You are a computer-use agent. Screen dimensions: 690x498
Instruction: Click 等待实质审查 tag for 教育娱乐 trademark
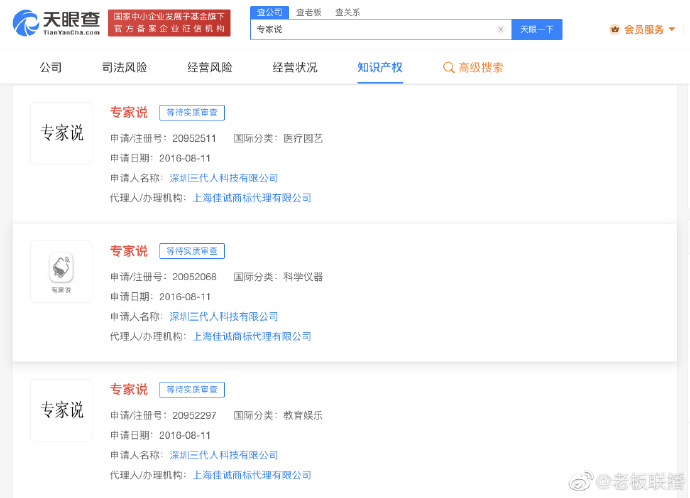pyautogui.click(x=192, y=390)
